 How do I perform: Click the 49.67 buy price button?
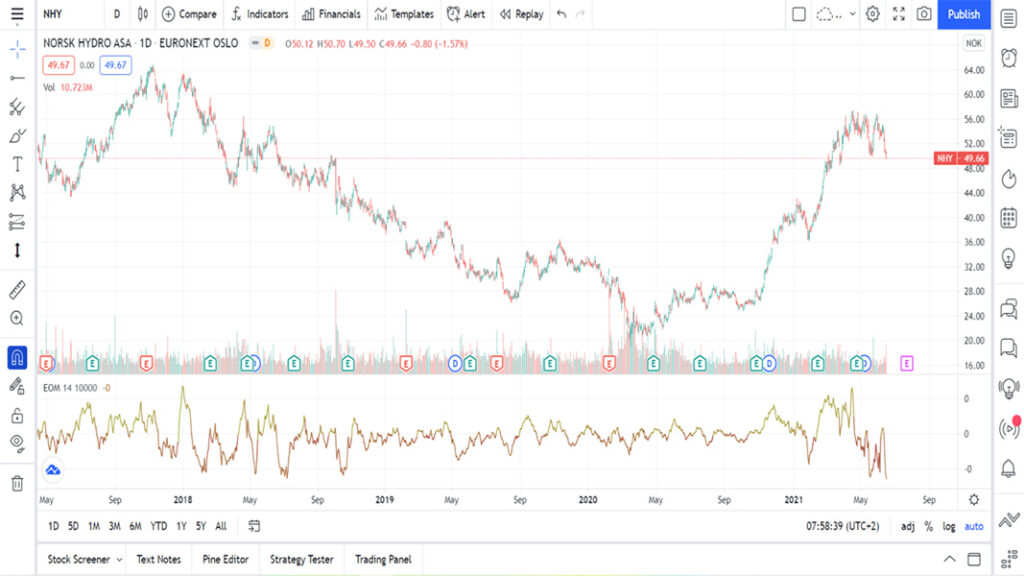pos(116,65)
